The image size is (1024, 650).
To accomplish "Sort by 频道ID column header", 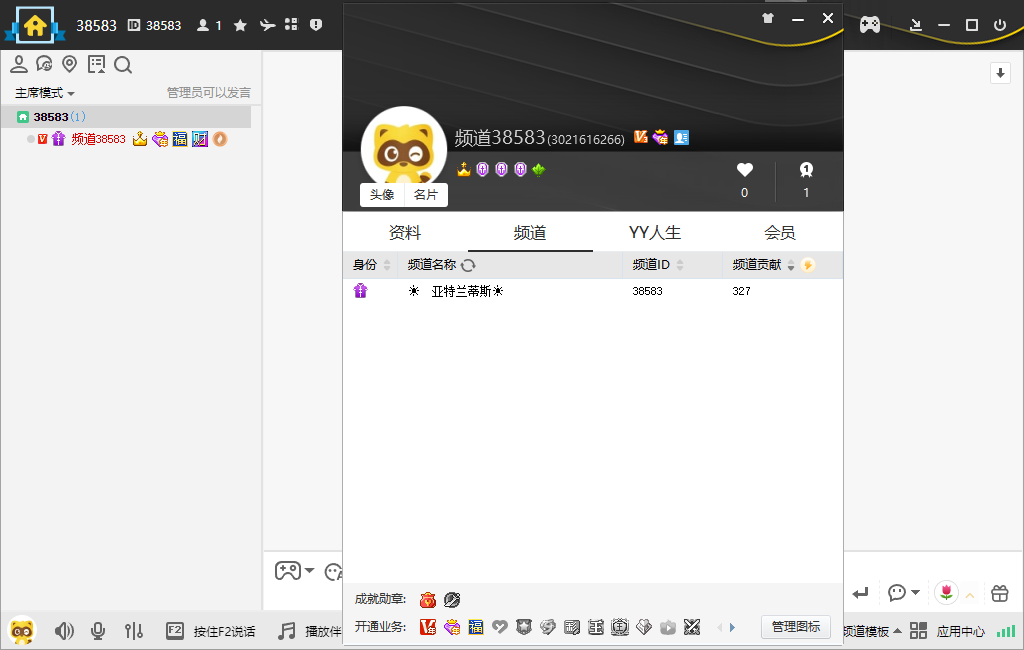I will [x=672, y=265].
